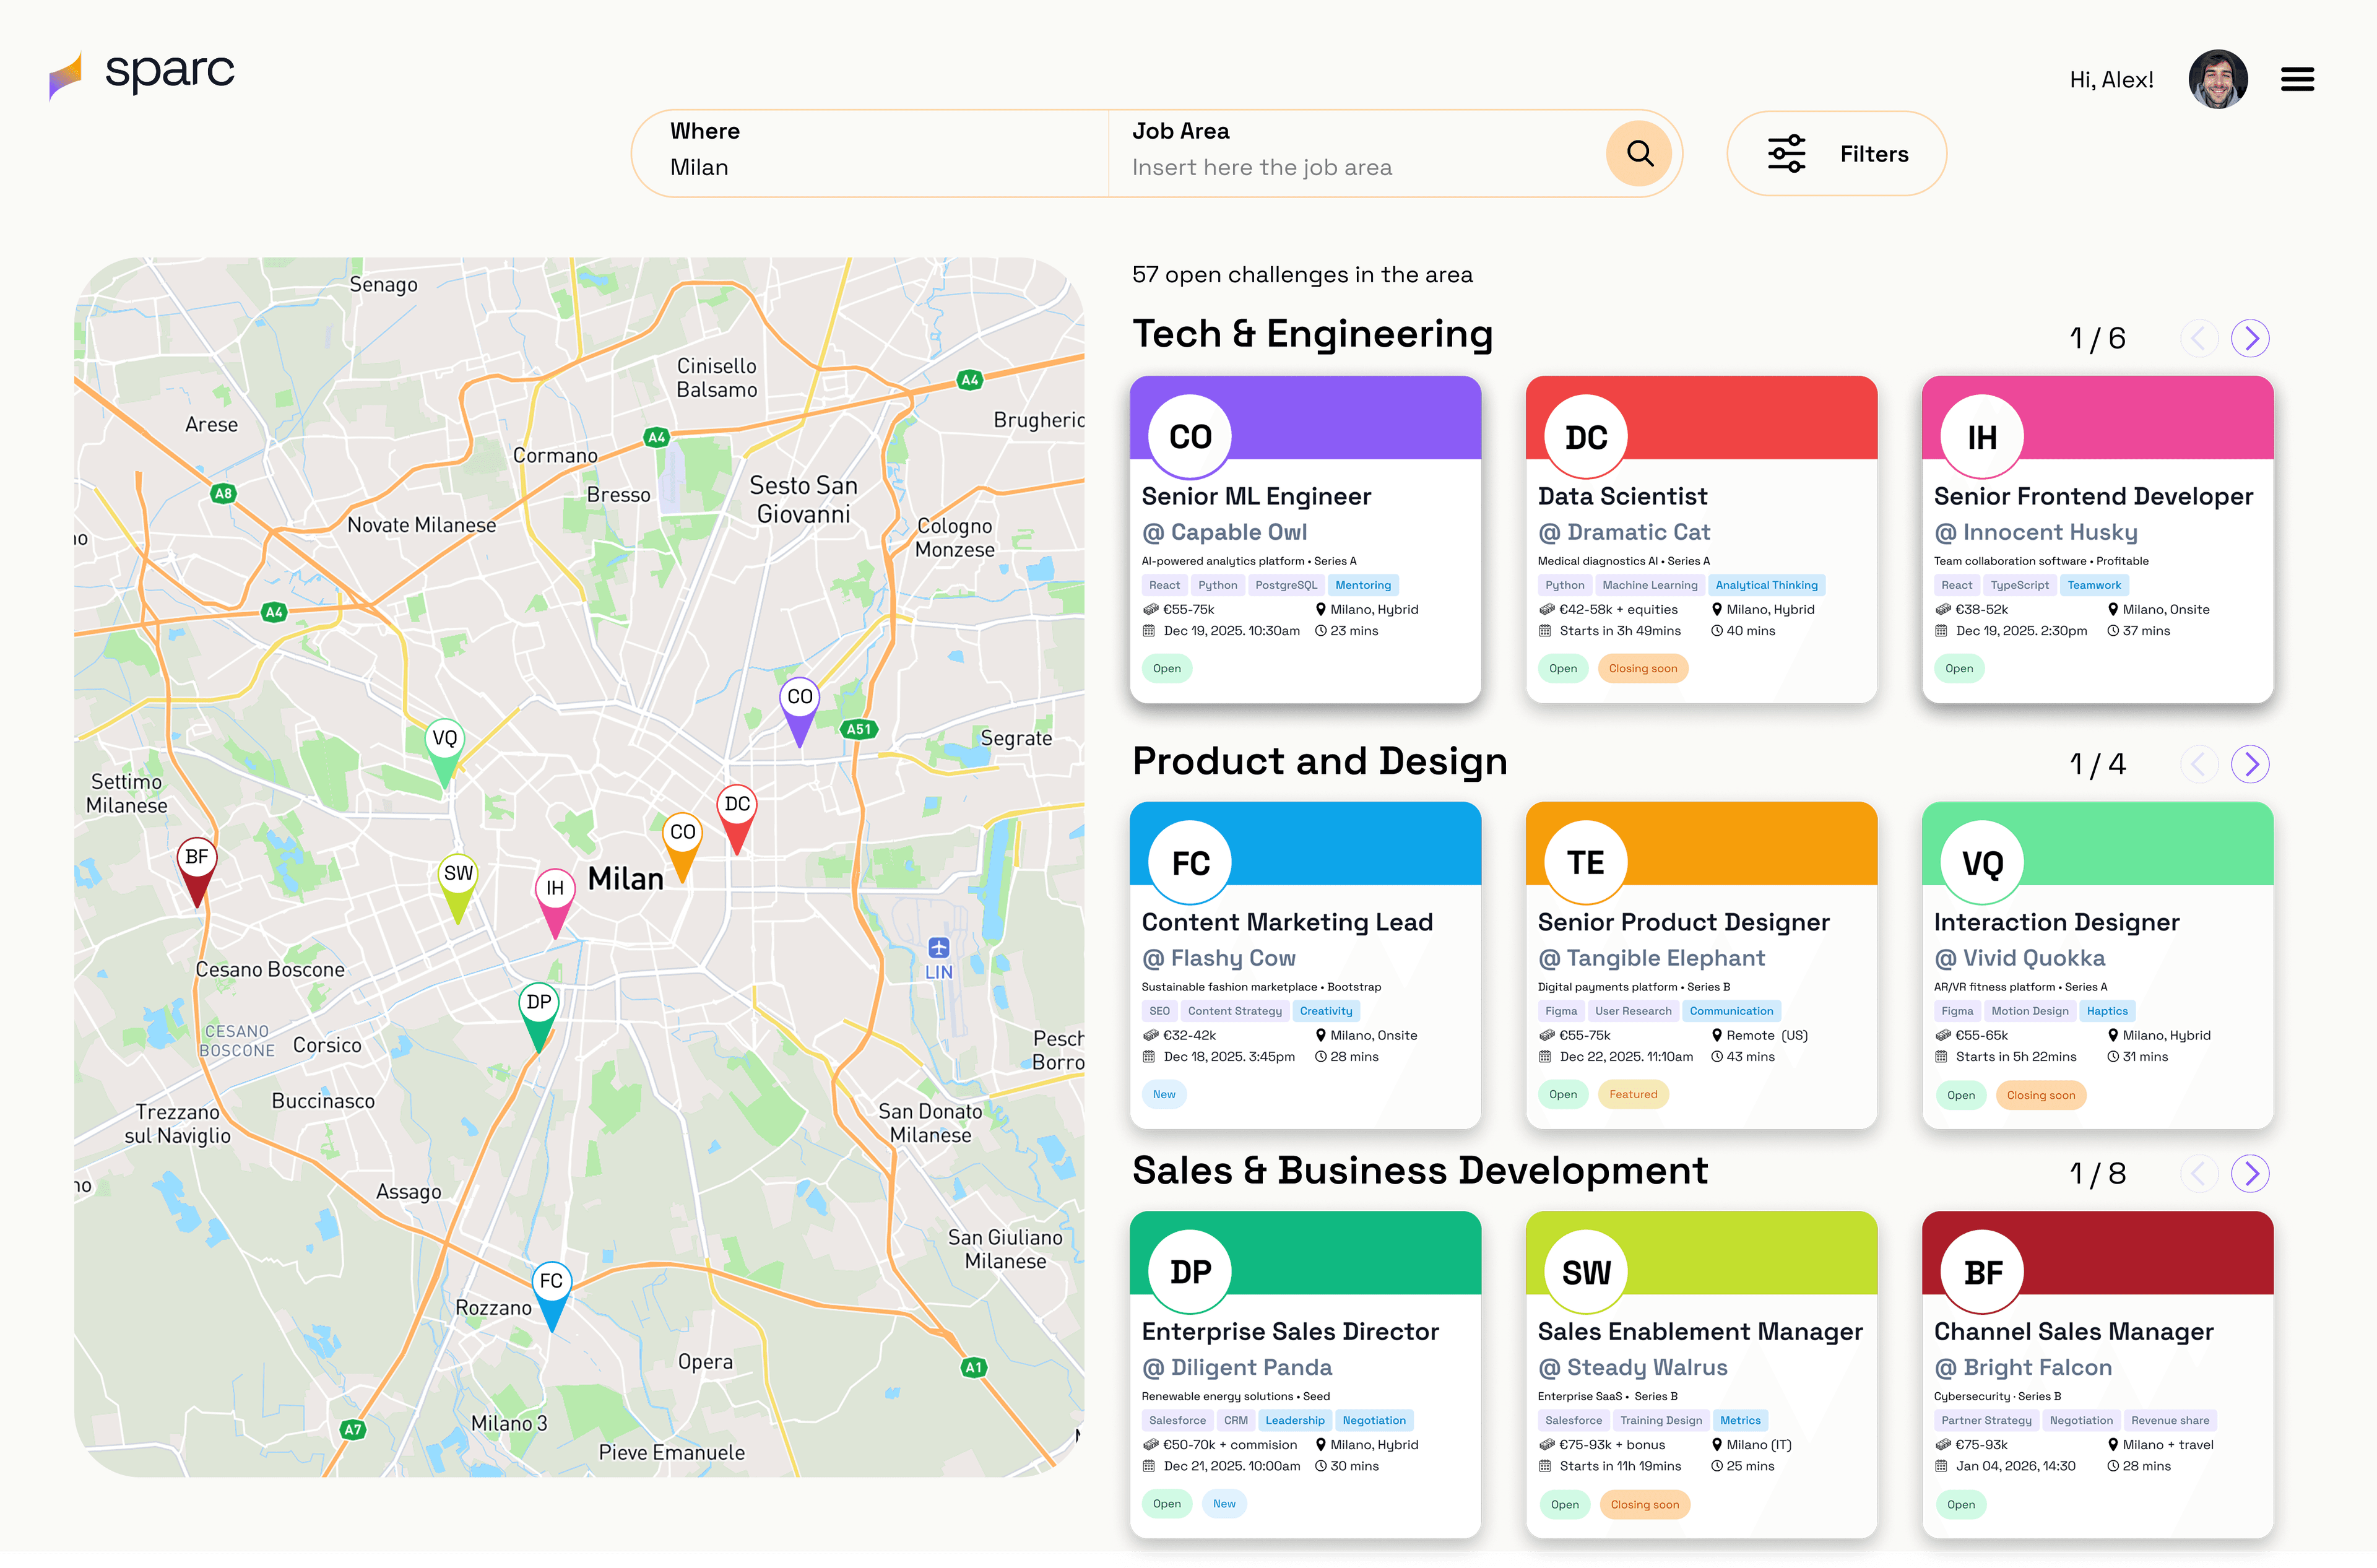This screenshot has width=2377, height=1568.
Task: Go to next Product and Design page
Action: point(2250,764)
